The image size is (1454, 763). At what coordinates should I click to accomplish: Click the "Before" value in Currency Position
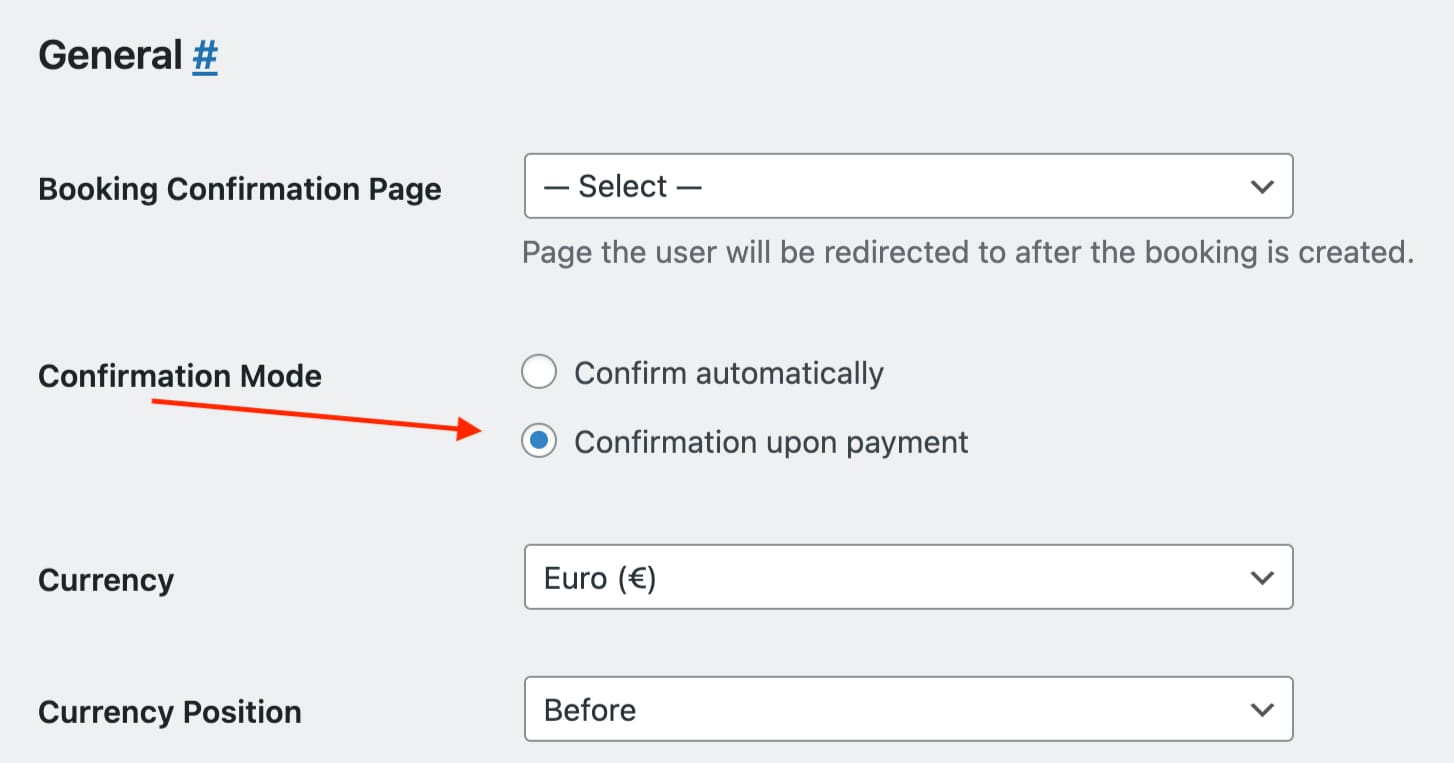pos(590,710)
